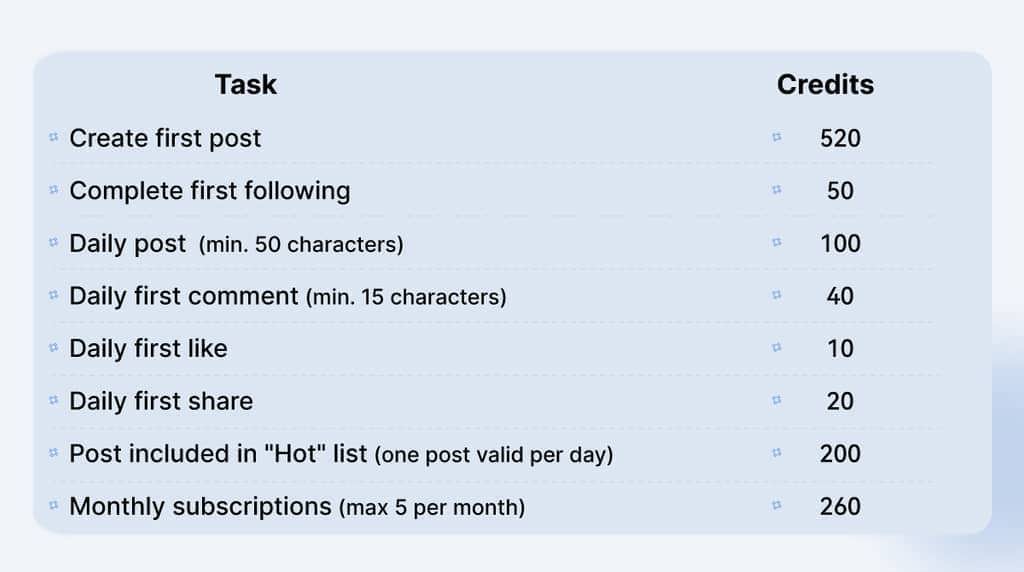Click the 100 credits value for Daily post
The image size is (1024, 572).
[840, 243]
